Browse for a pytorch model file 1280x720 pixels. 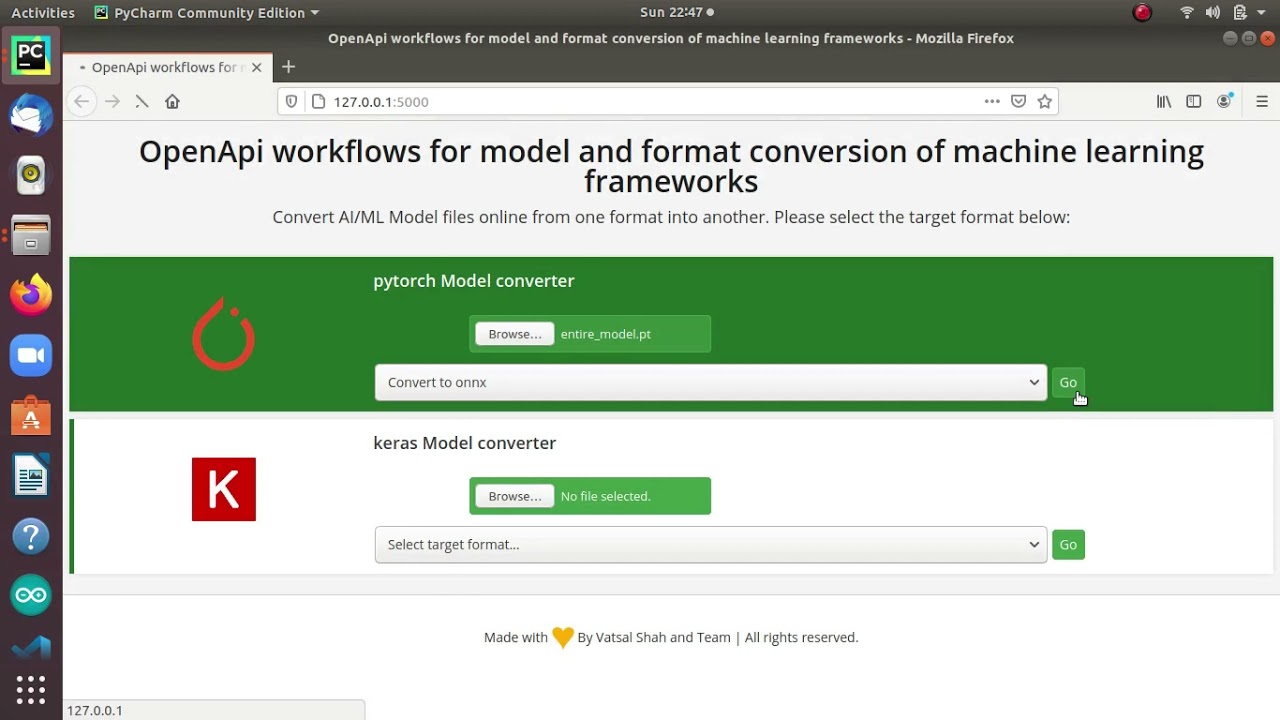[515, 334]
